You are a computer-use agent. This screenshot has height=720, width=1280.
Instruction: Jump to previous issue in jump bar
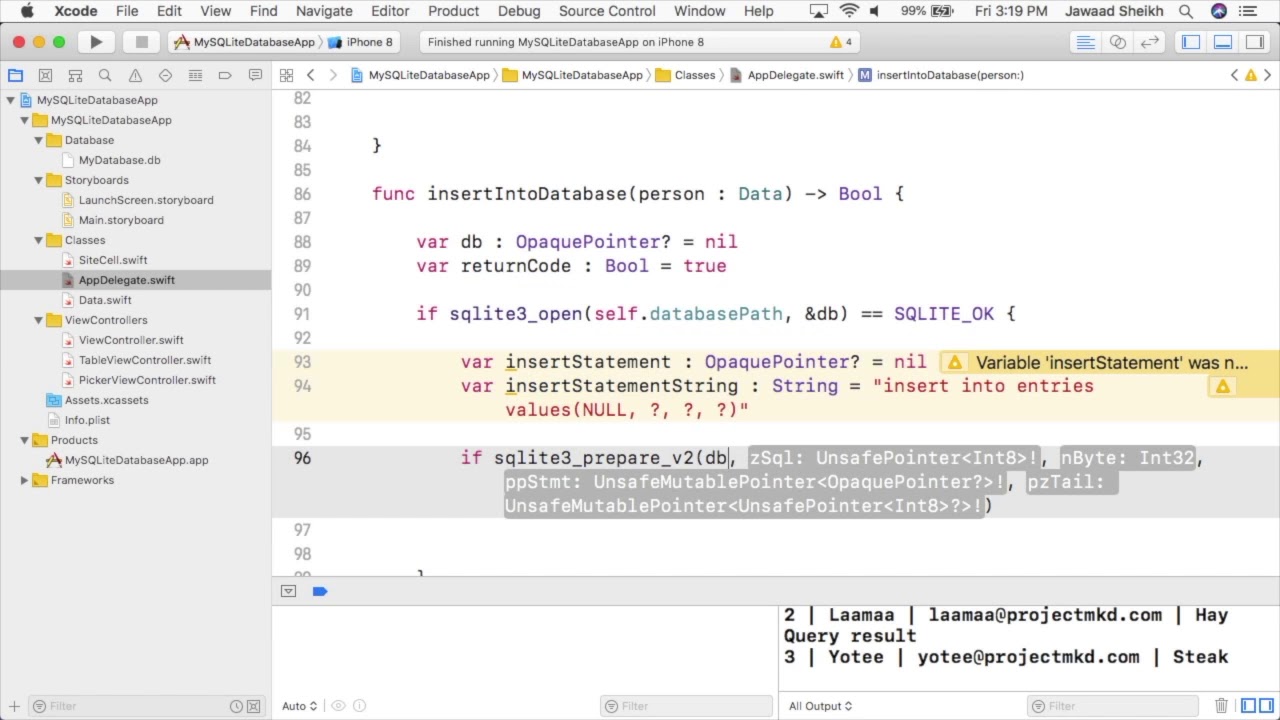pyautogui.click(x=1234, y=75)
